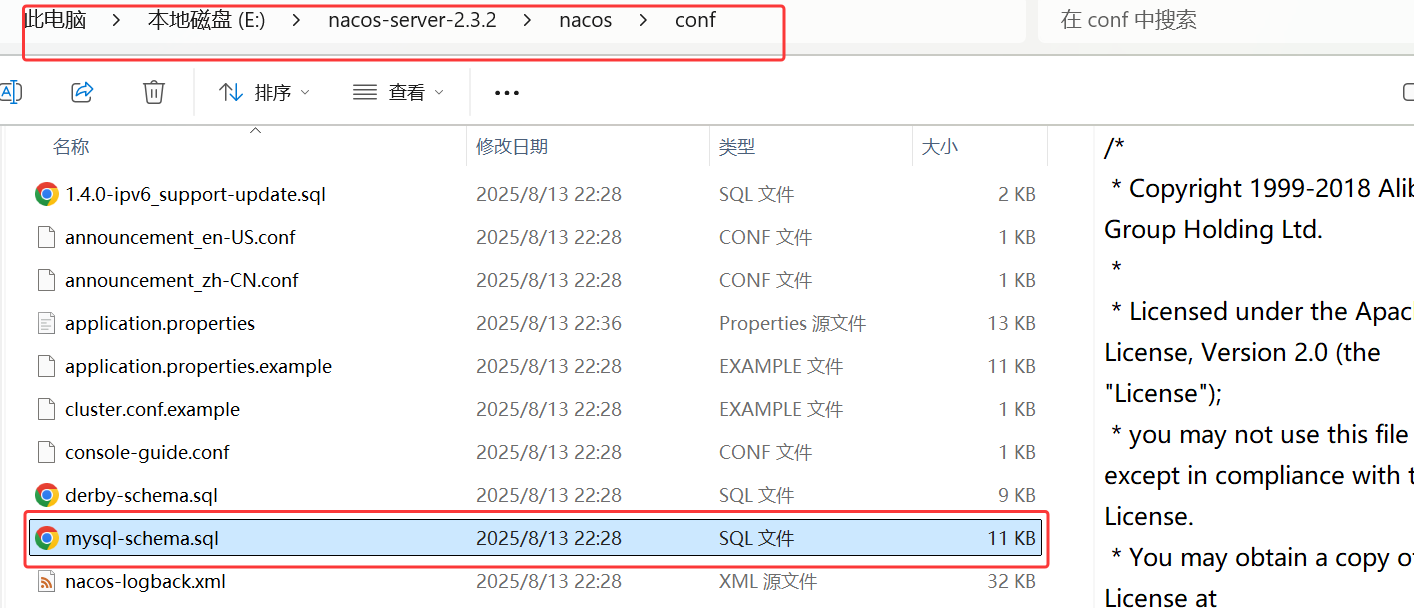Click file icon of announcement_en-US.conf
The image size is (1414, 608).
click(x=46, y=237)
